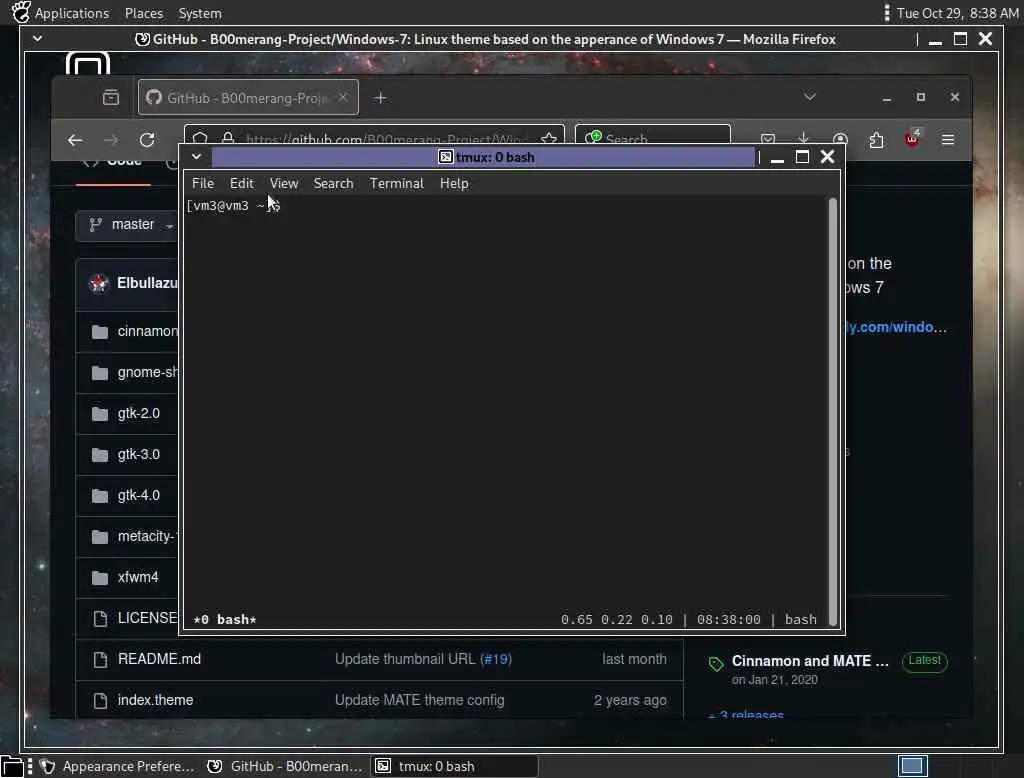Open the Terminal menu in terminal
This screenshot has width=1024, height=778.
coord(396,184)
